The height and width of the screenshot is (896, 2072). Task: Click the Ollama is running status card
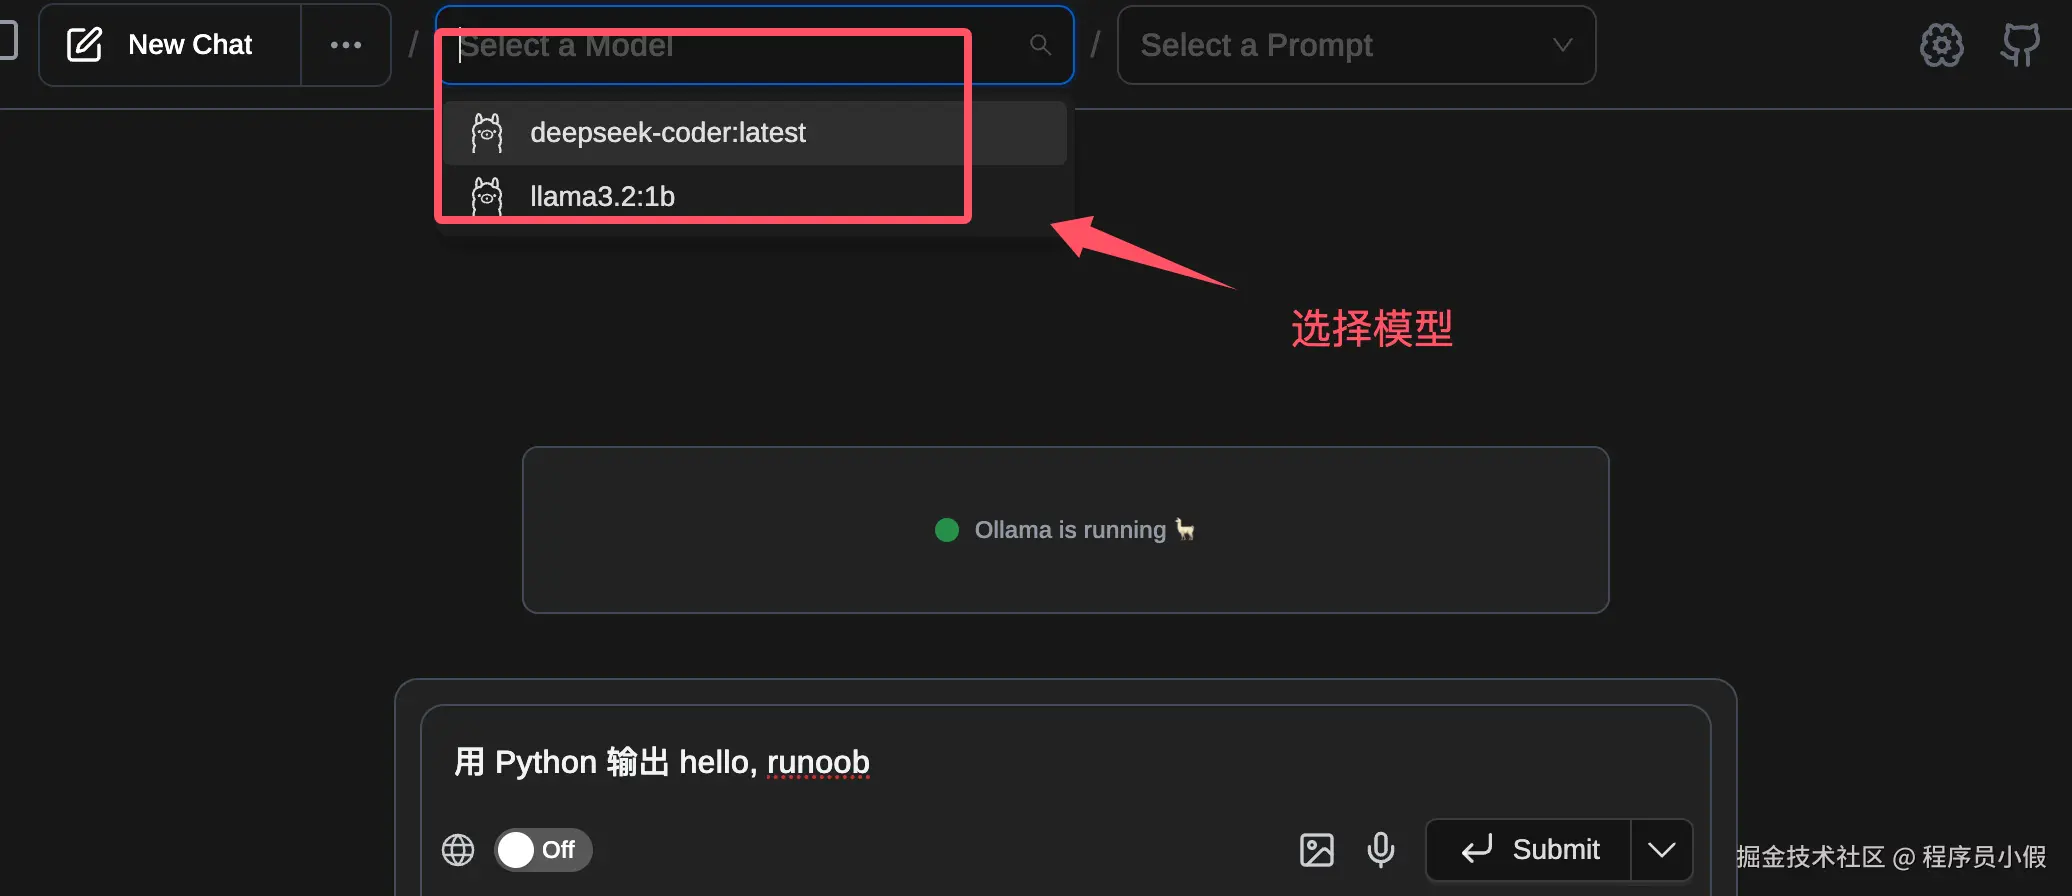coord(1065,530)
